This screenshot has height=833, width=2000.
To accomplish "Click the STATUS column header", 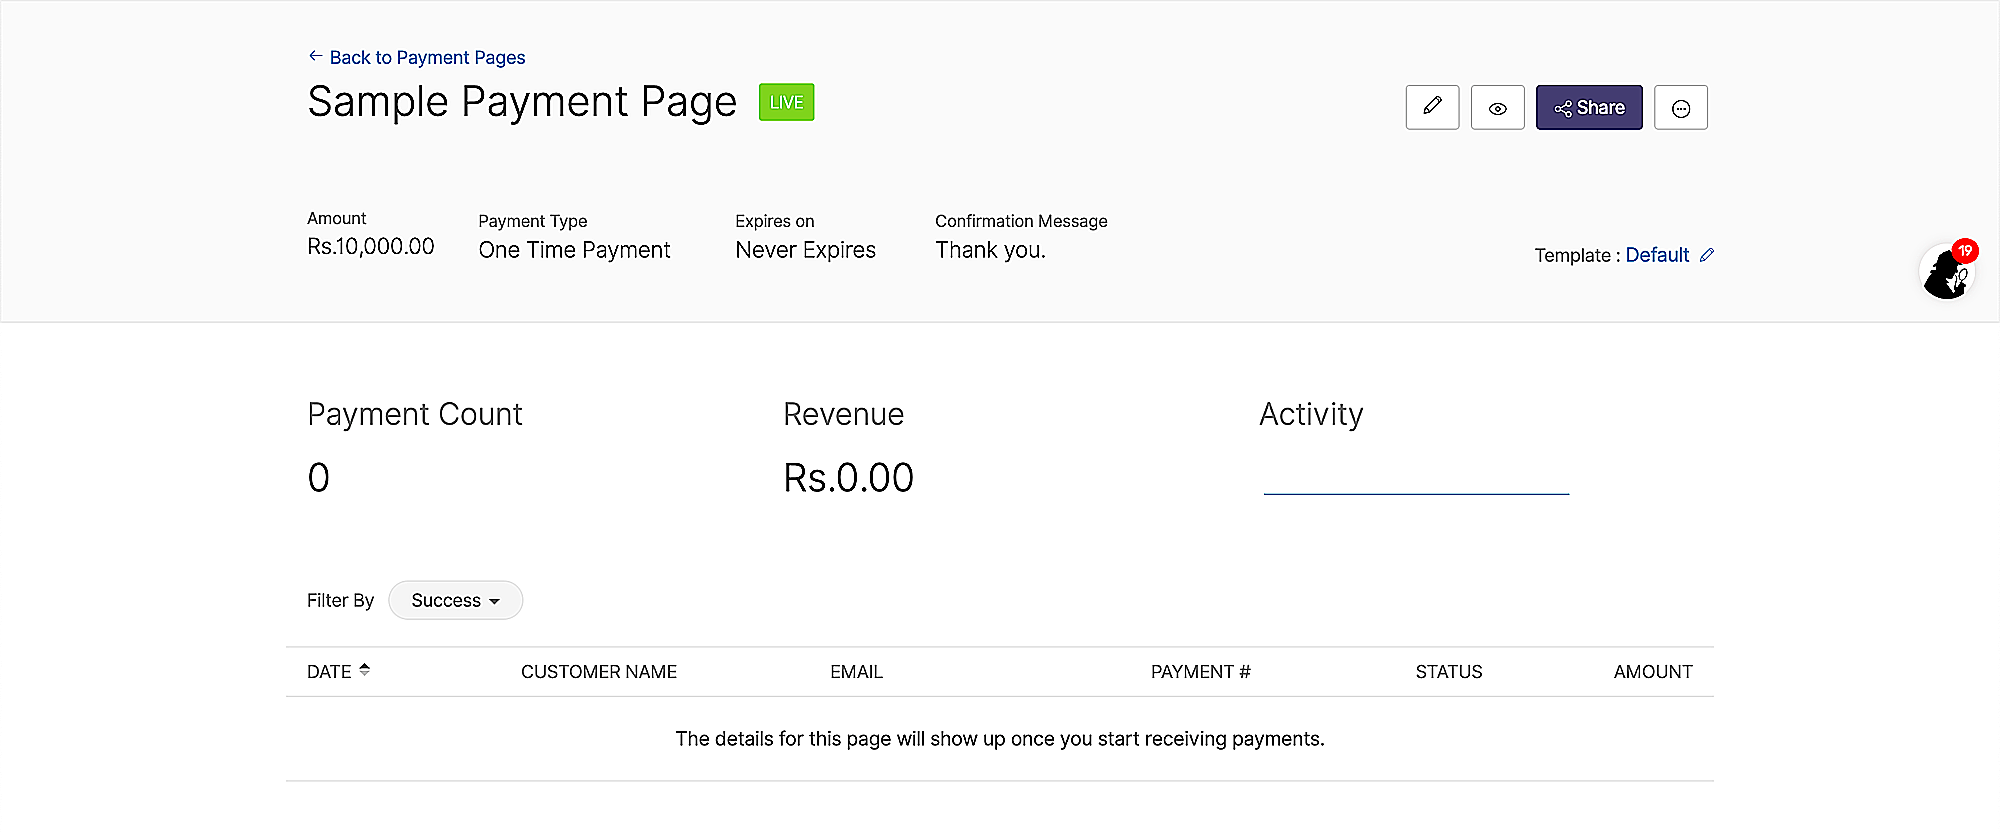I will pyautogui.click(x=1448, y=672).
